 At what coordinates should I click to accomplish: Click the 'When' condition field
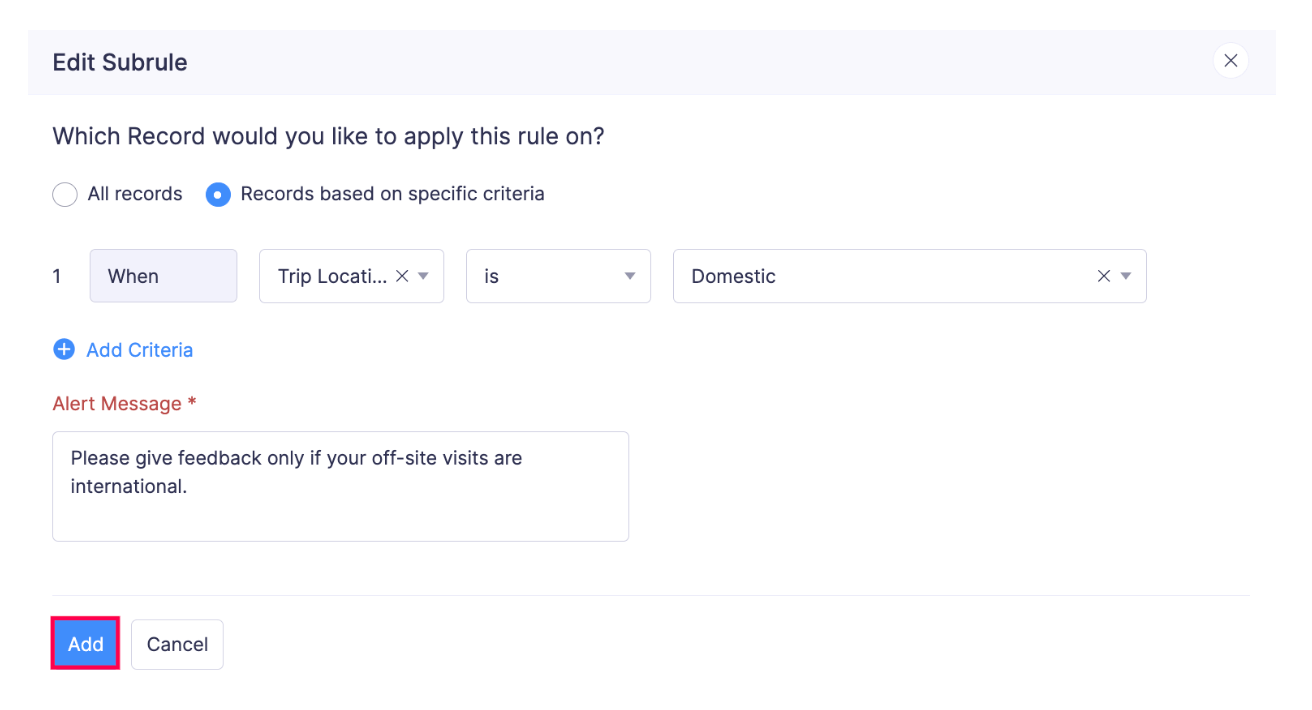(163, 276)
